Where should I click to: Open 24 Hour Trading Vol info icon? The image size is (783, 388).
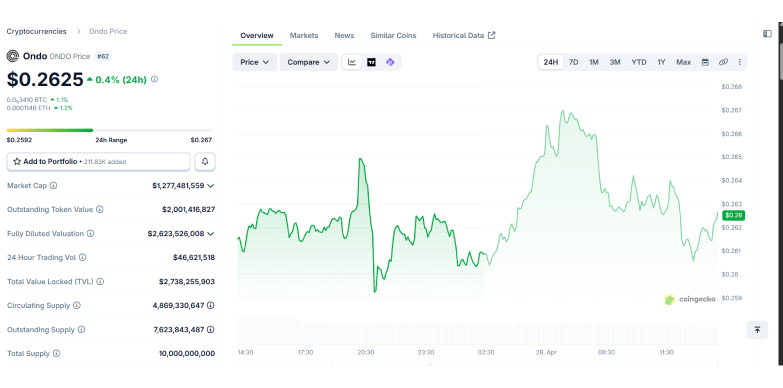82,257
